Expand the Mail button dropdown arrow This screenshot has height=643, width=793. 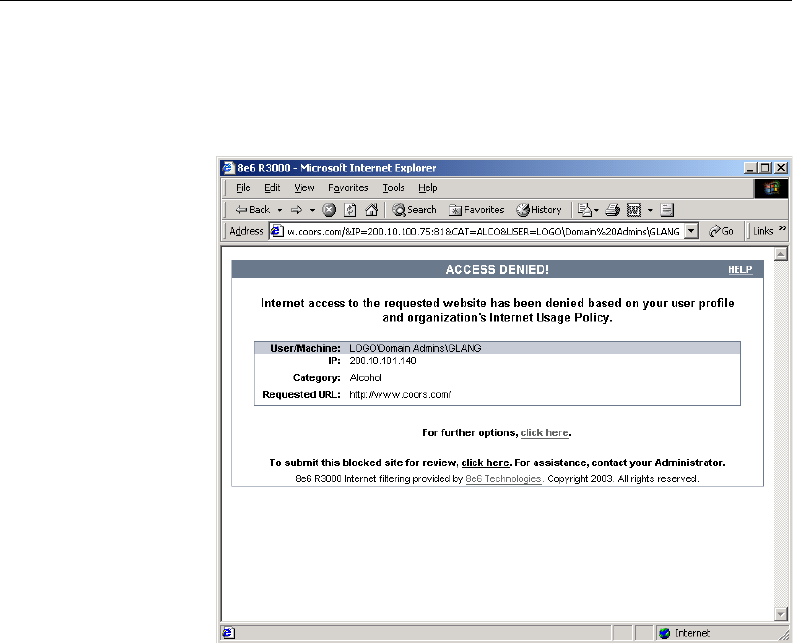coord(596,210)
